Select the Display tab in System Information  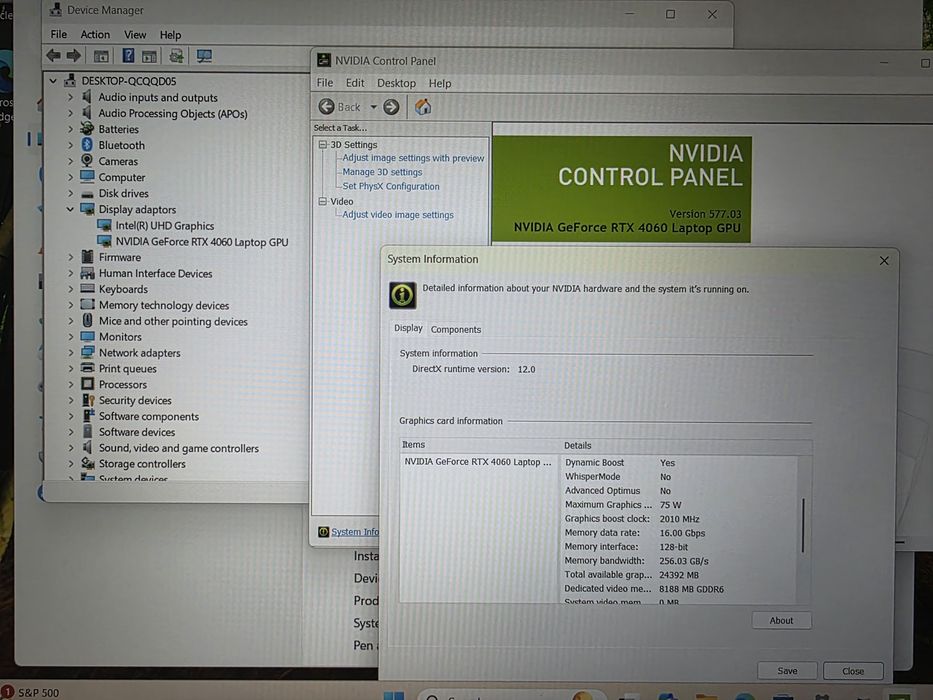(408, 328)
